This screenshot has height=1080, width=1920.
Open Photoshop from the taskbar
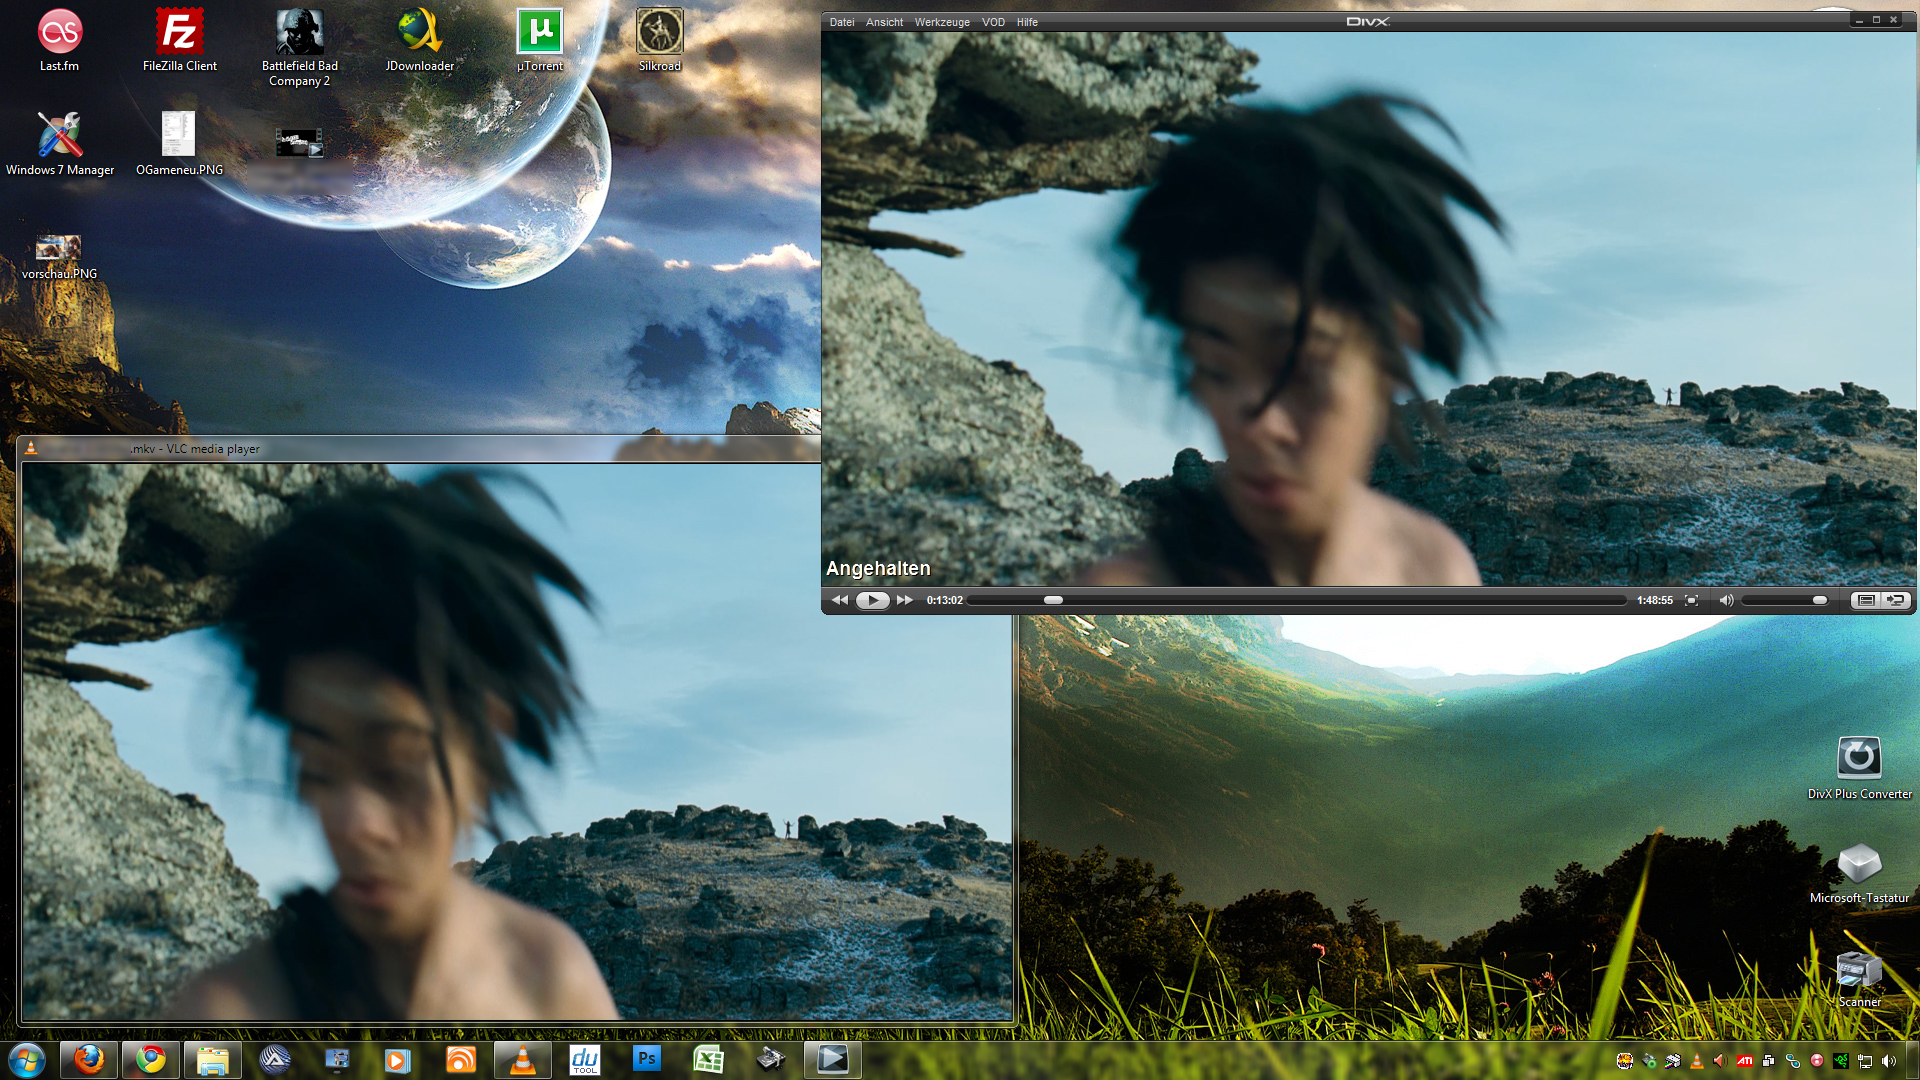[647, 1059]
